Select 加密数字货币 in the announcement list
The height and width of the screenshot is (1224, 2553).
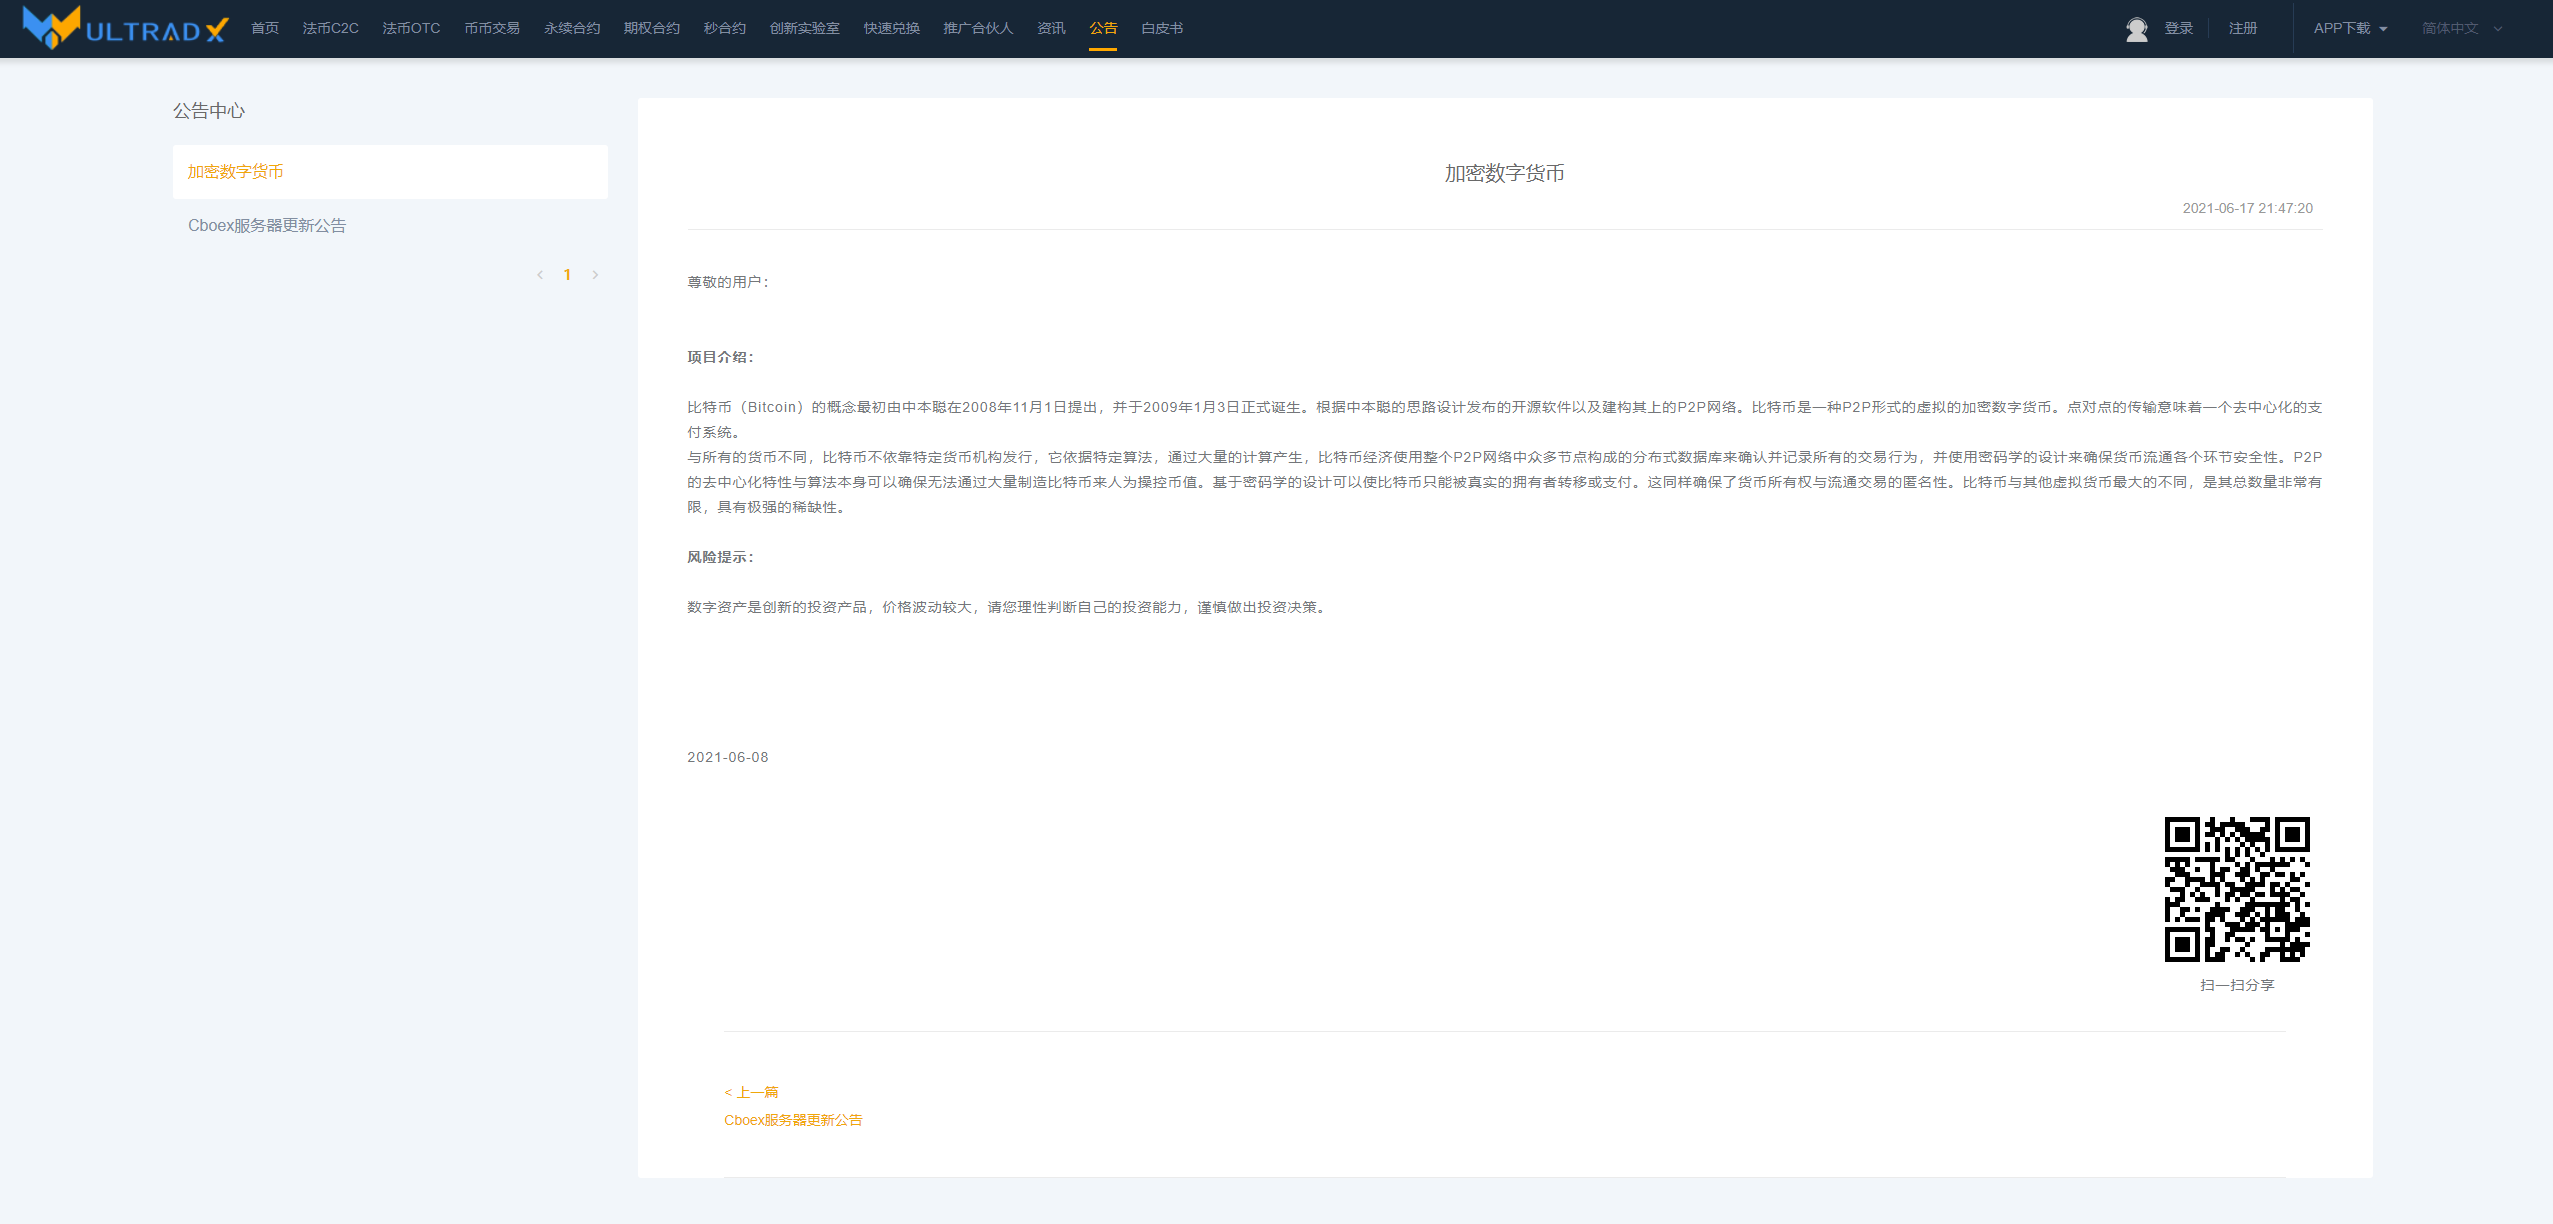point(236,172)
